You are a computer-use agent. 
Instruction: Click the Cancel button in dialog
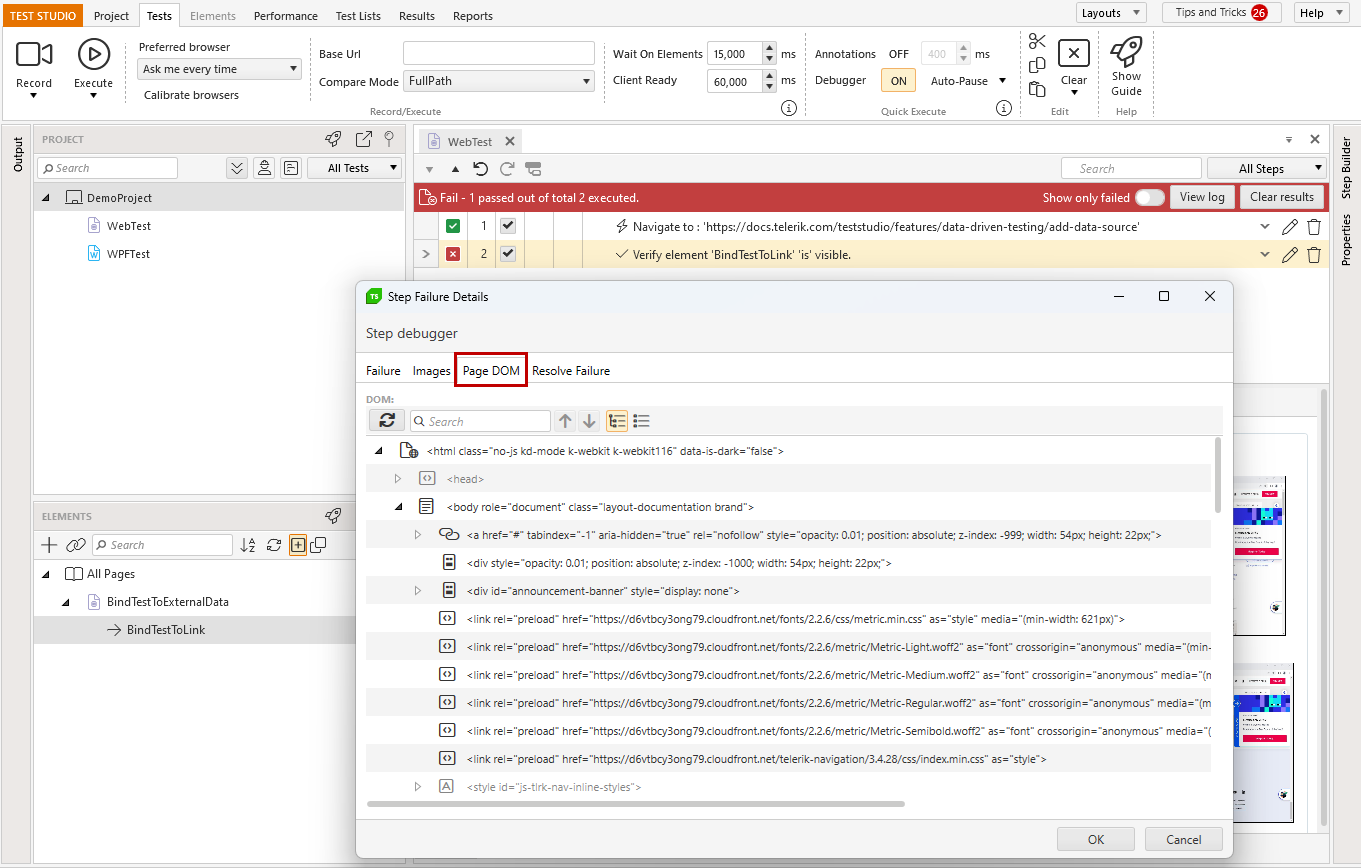(1184, 839)
